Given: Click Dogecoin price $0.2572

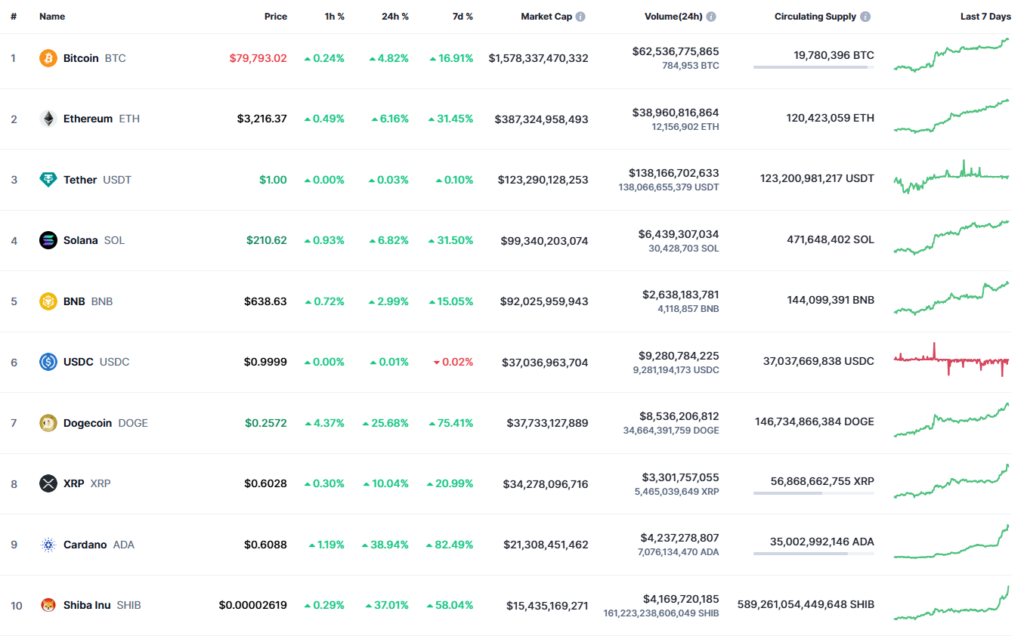Looking at the screenshot, I should [x=266, y=423].
